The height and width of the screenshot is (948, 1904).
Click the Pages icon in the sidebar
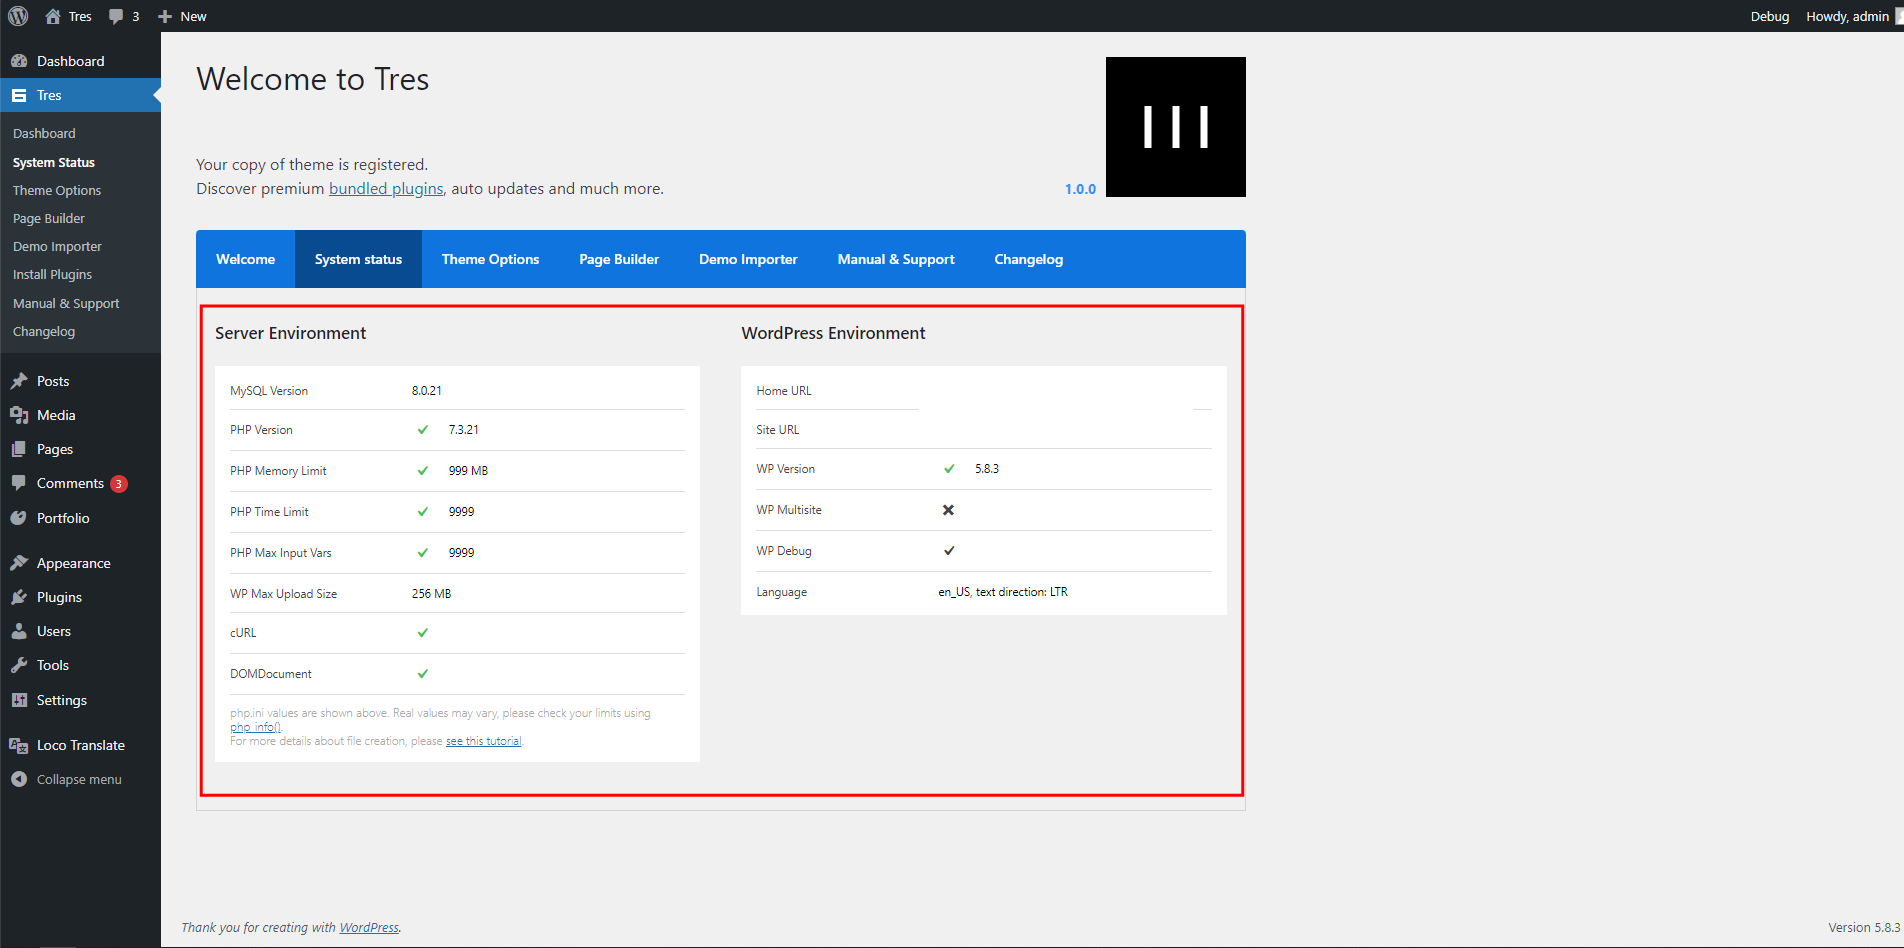tap(19, 449)
